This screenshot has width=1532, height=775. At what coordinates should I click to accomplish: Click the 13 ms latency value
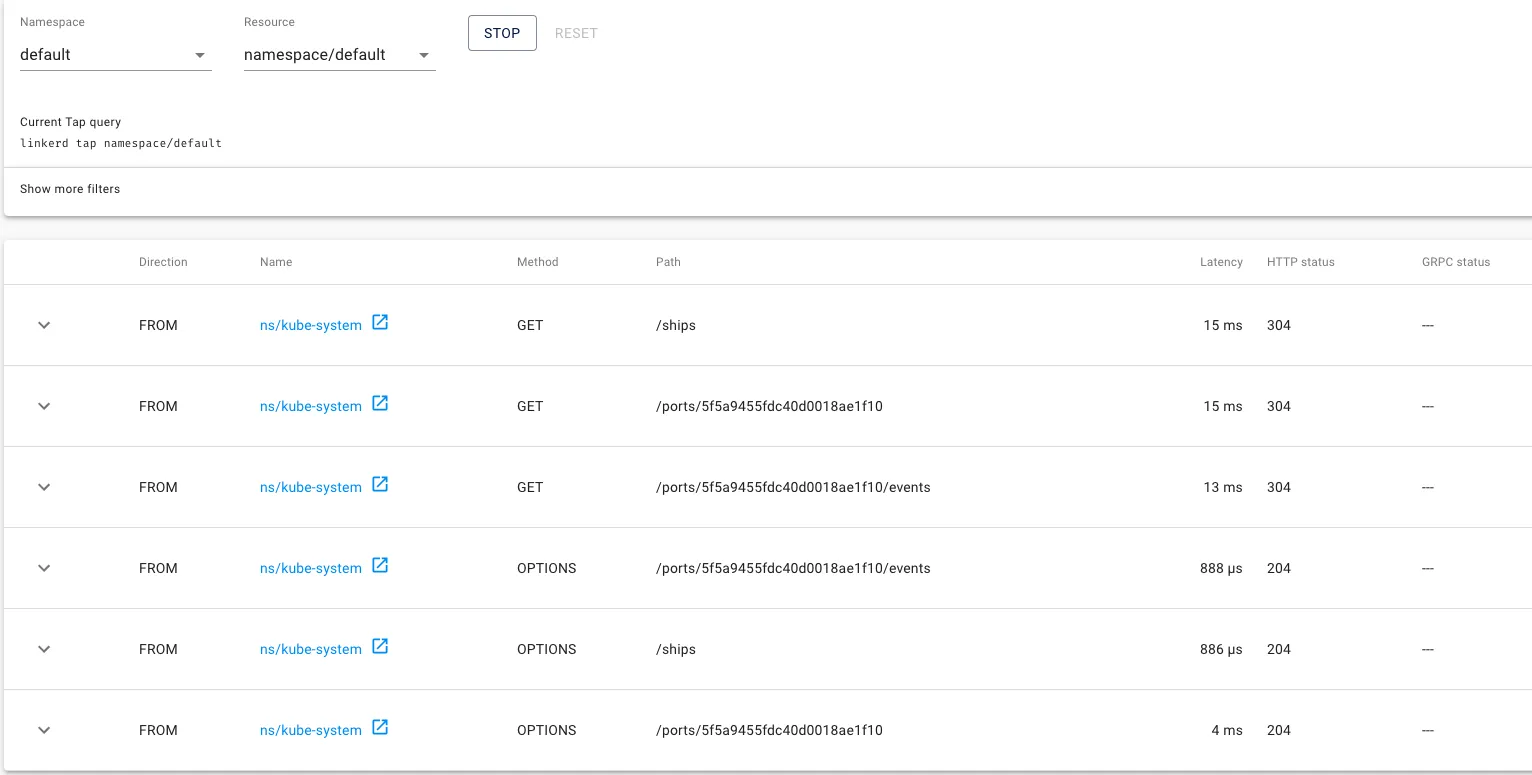pyautogui.click(x=1223, y=487)
